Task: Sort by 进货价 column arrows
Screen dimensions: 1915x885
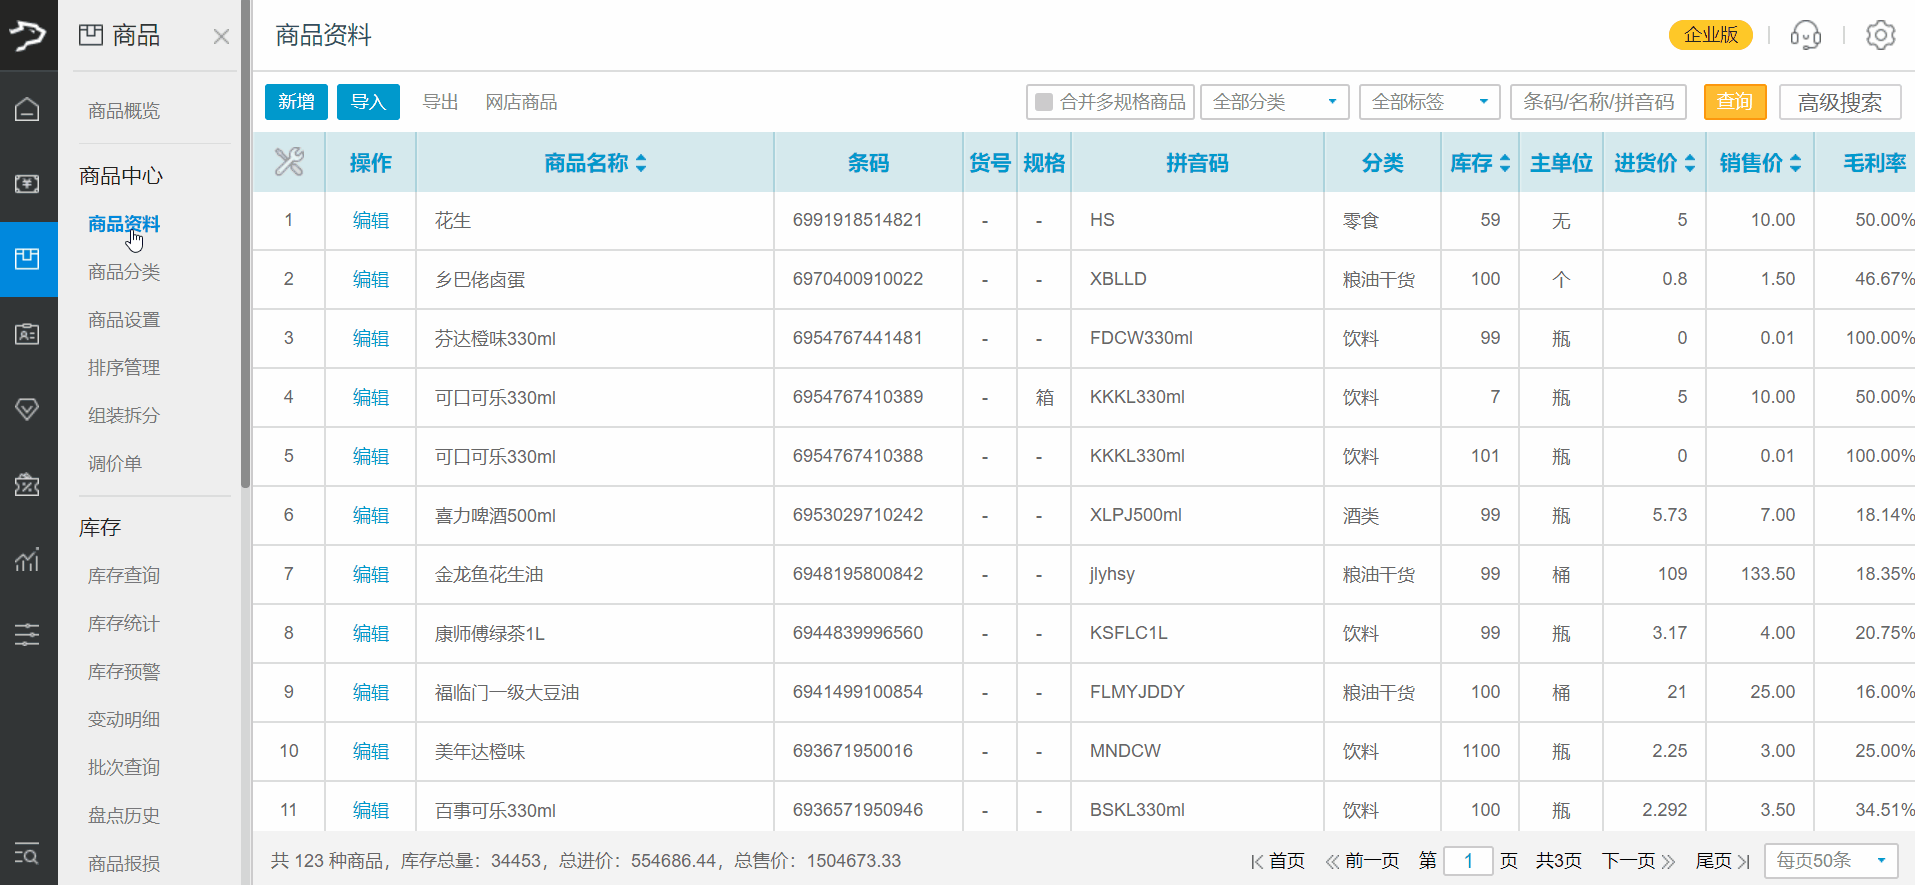Action: point(1690,163)
